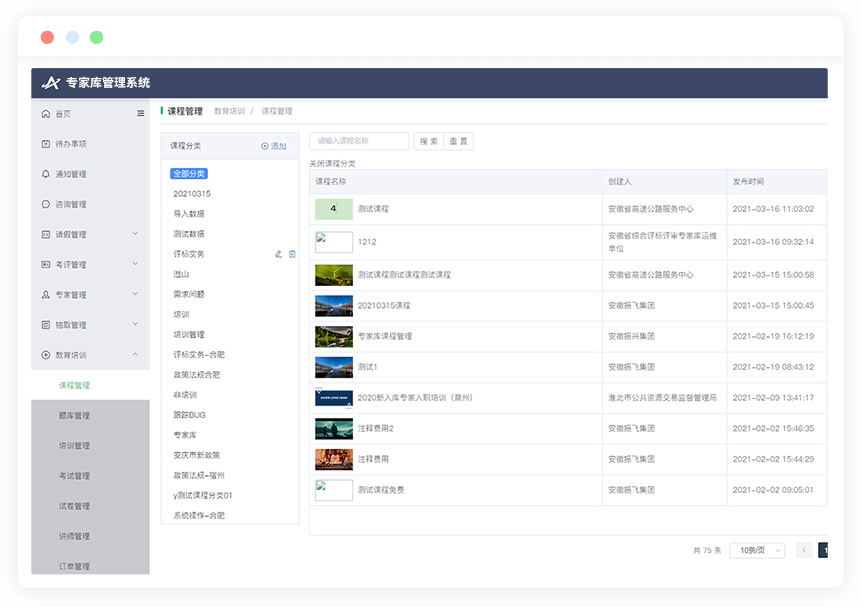
Task: Click the 咨询管理 chat bubble icon
Action: point(46,204)
